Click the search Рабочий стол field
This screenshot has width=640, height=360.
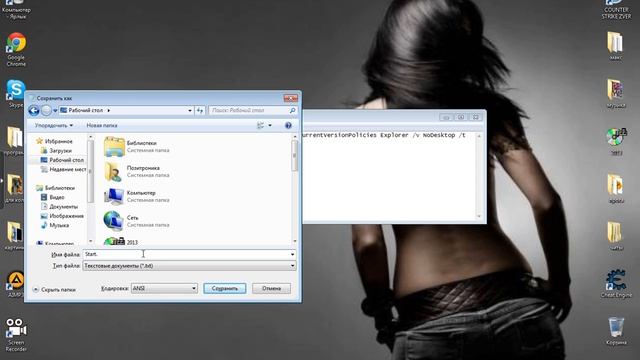pos(249,111)
